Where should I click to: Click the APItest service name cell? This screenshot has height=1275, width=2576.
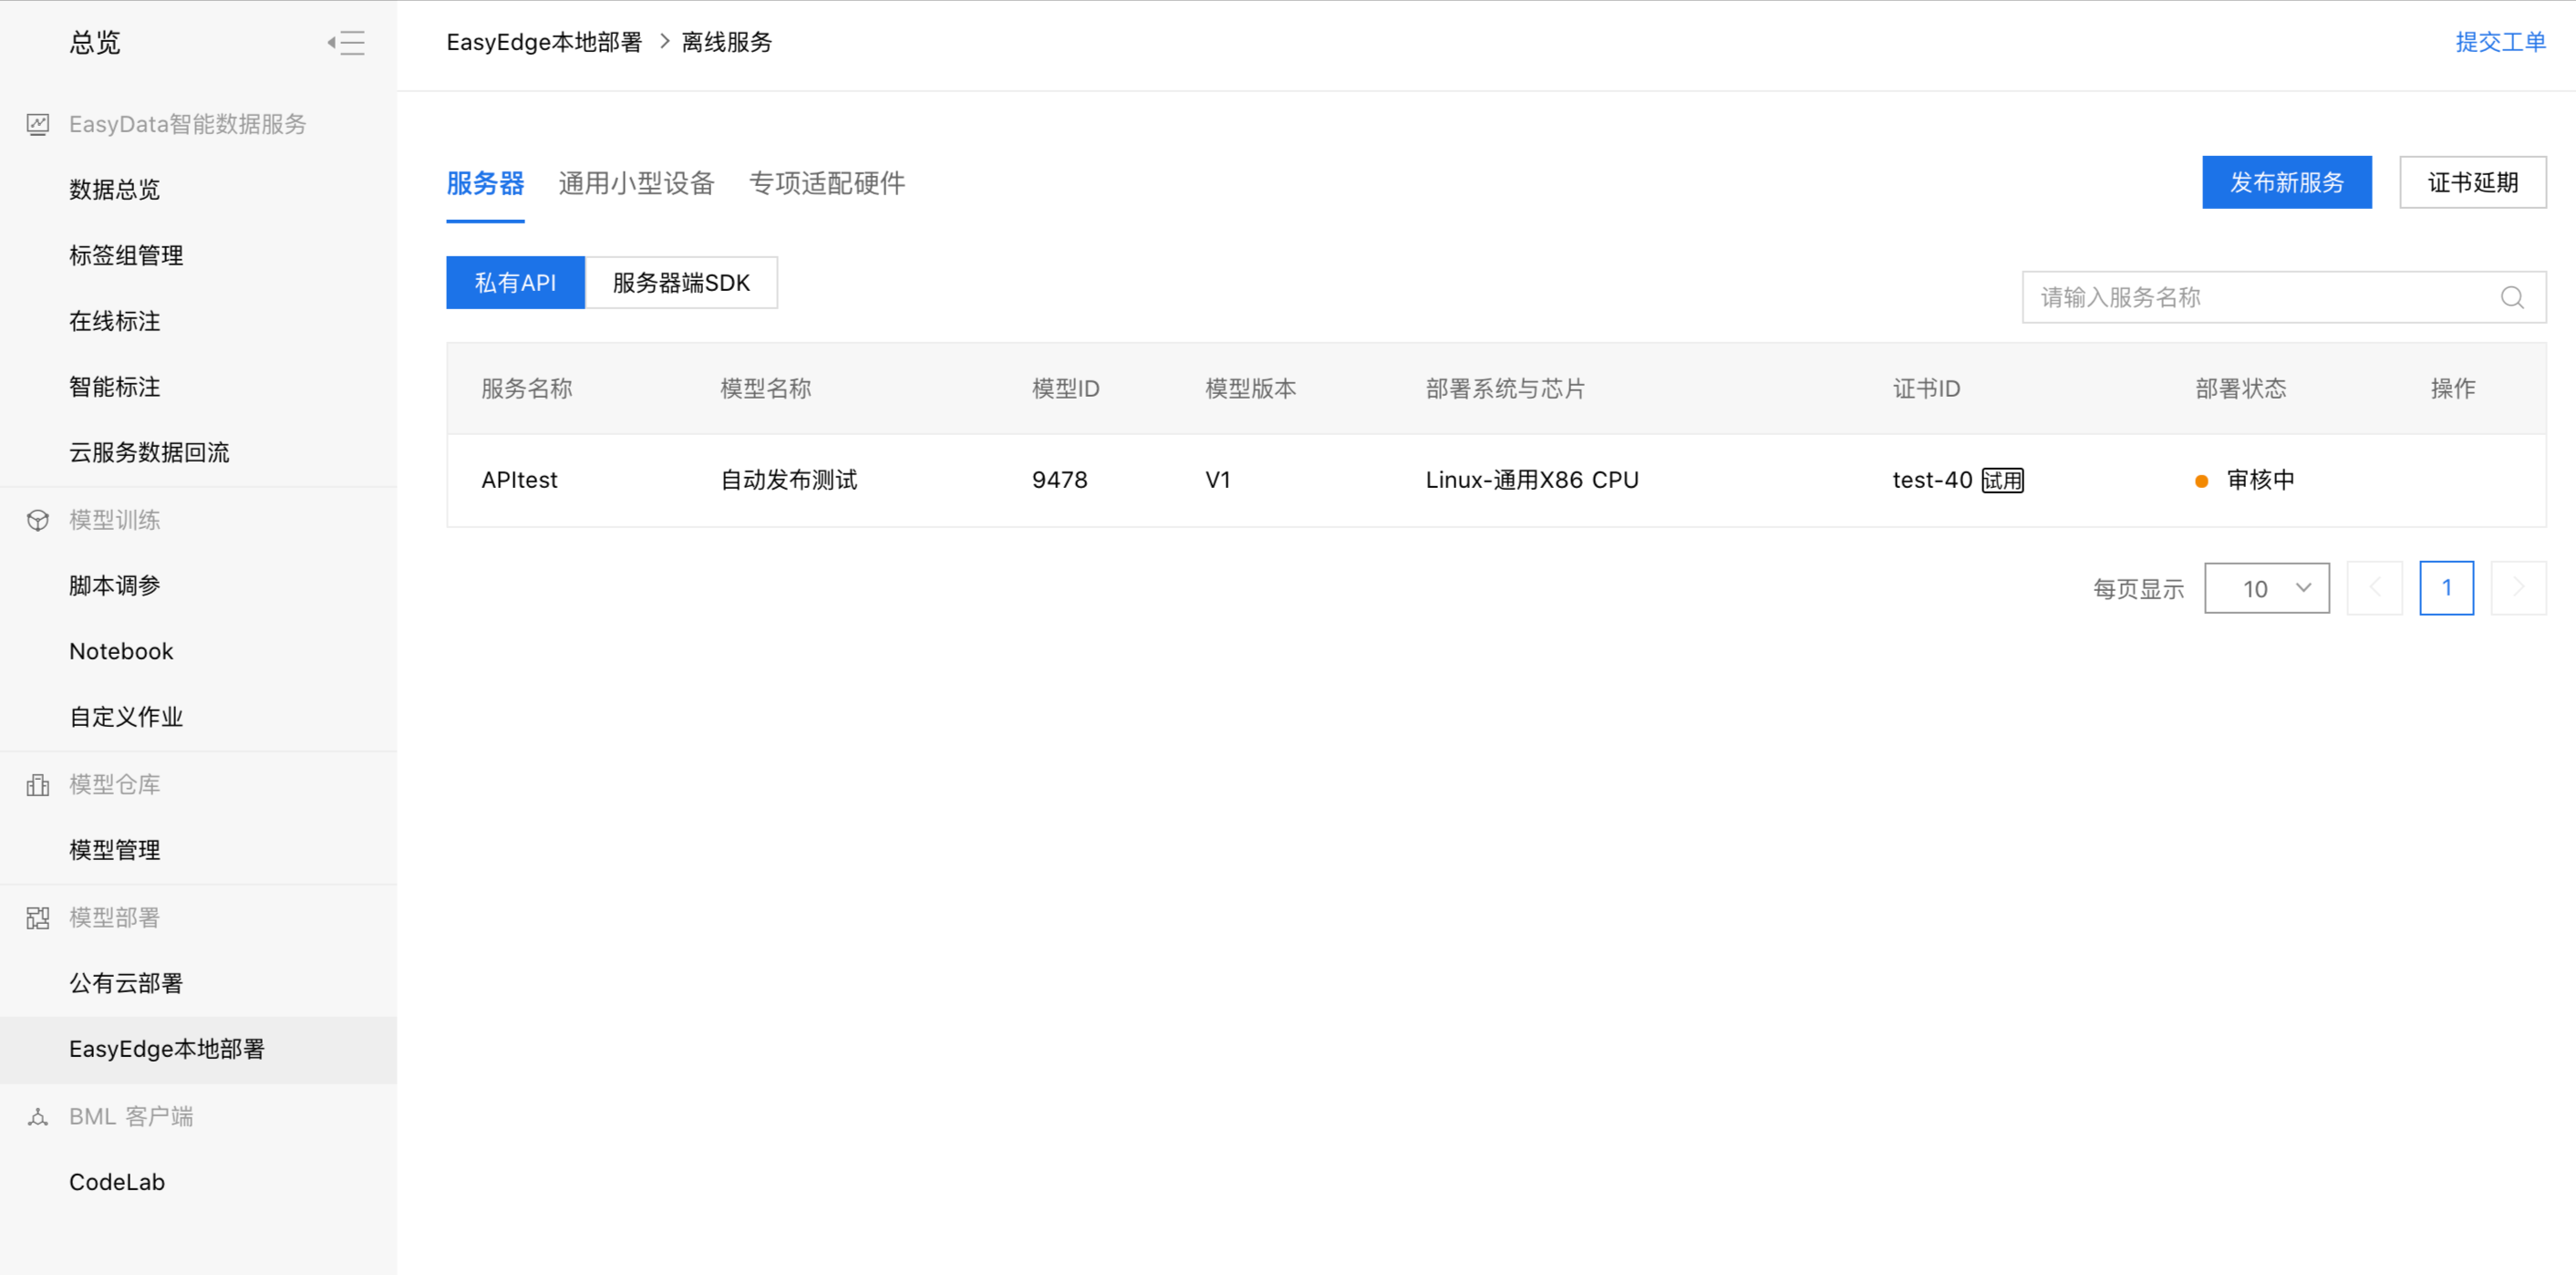[519, 481]
